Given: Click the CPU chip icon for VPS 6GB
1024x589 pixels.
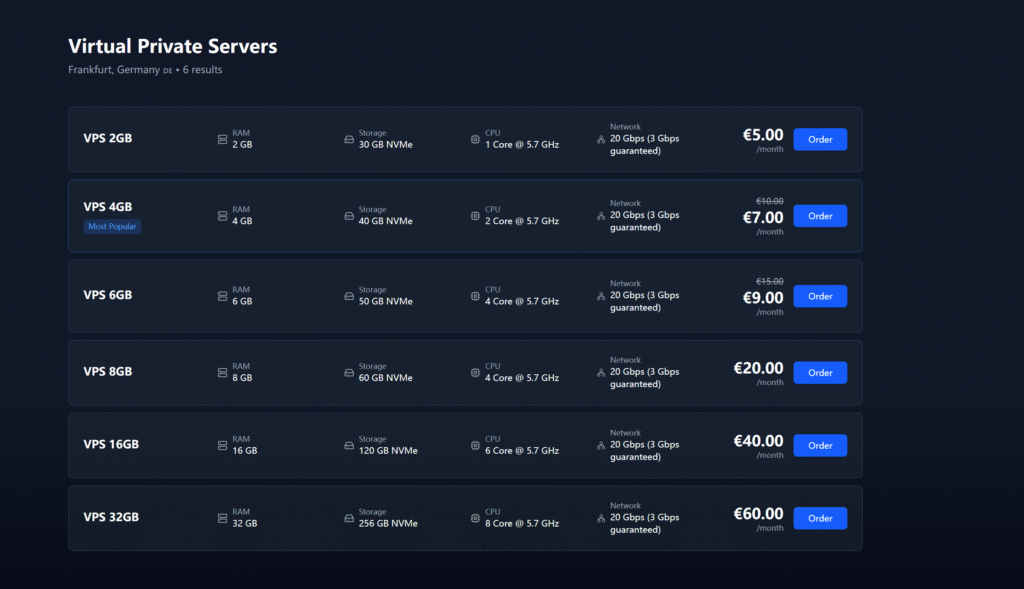Looking at the screenshot, I should pyautogui.click(x=475, y=296).
